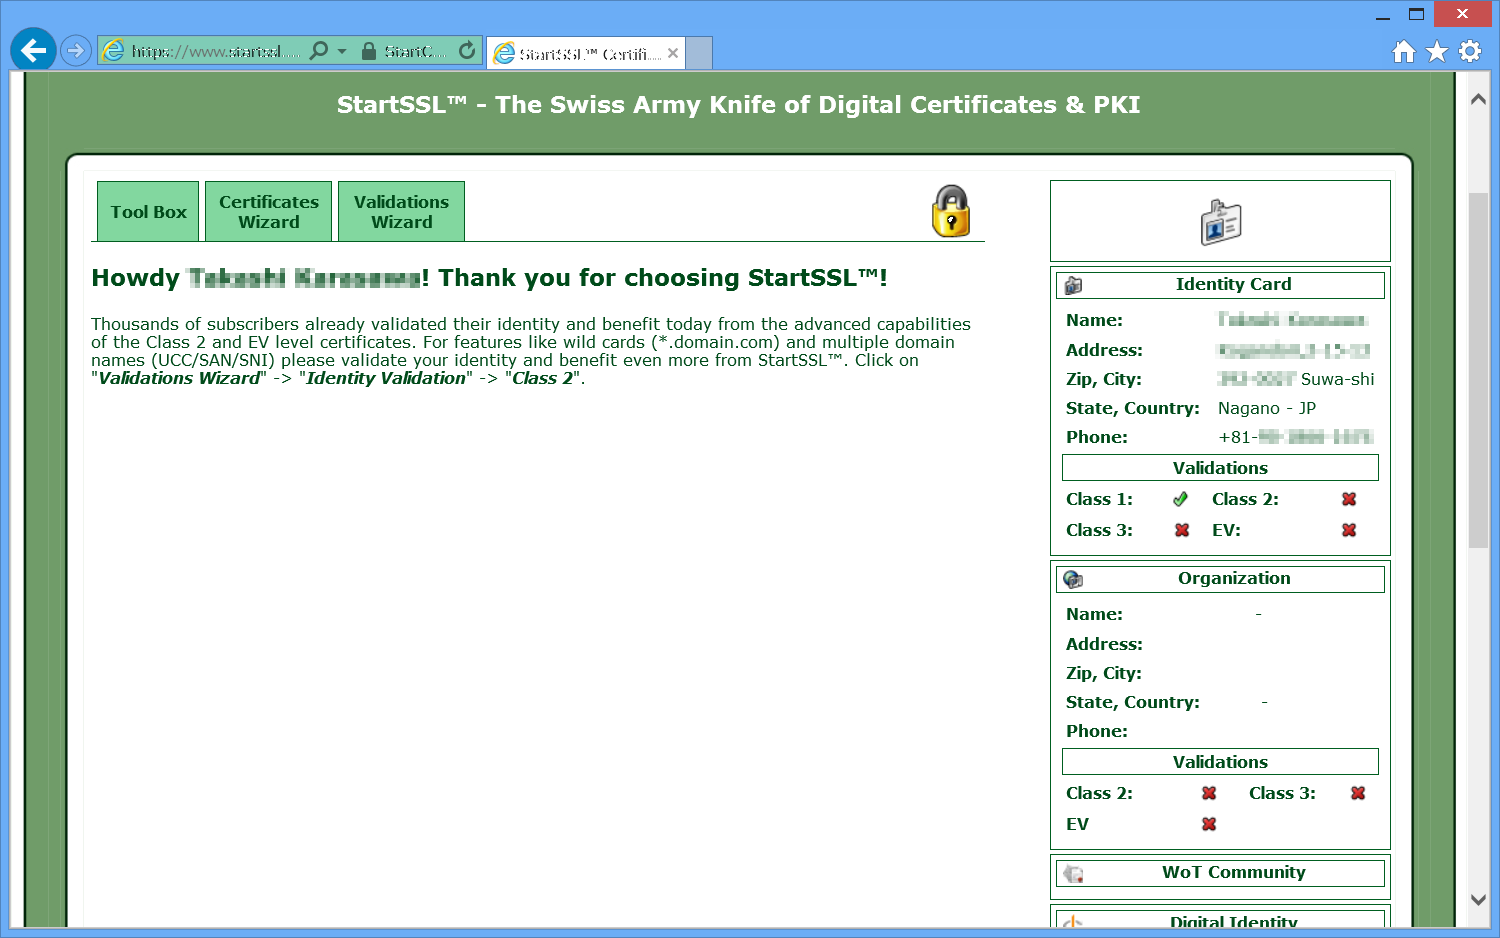
Task: Expand the address bar dropdown arrow
Action: pyautogui.click(x=342, y=51)
